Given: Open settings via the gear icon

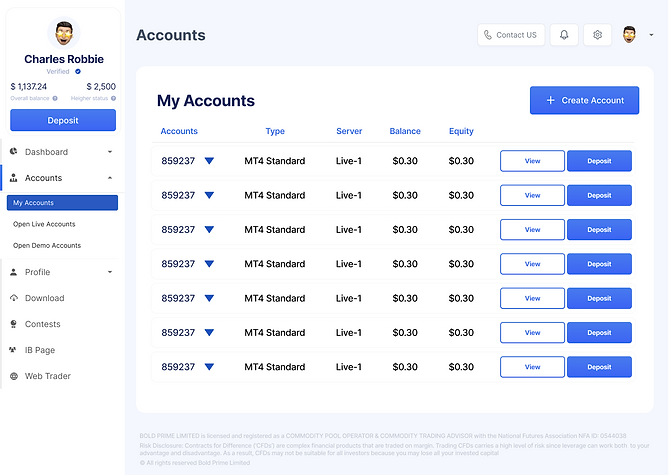Looking at the screenshot, I should click(598, 35).
